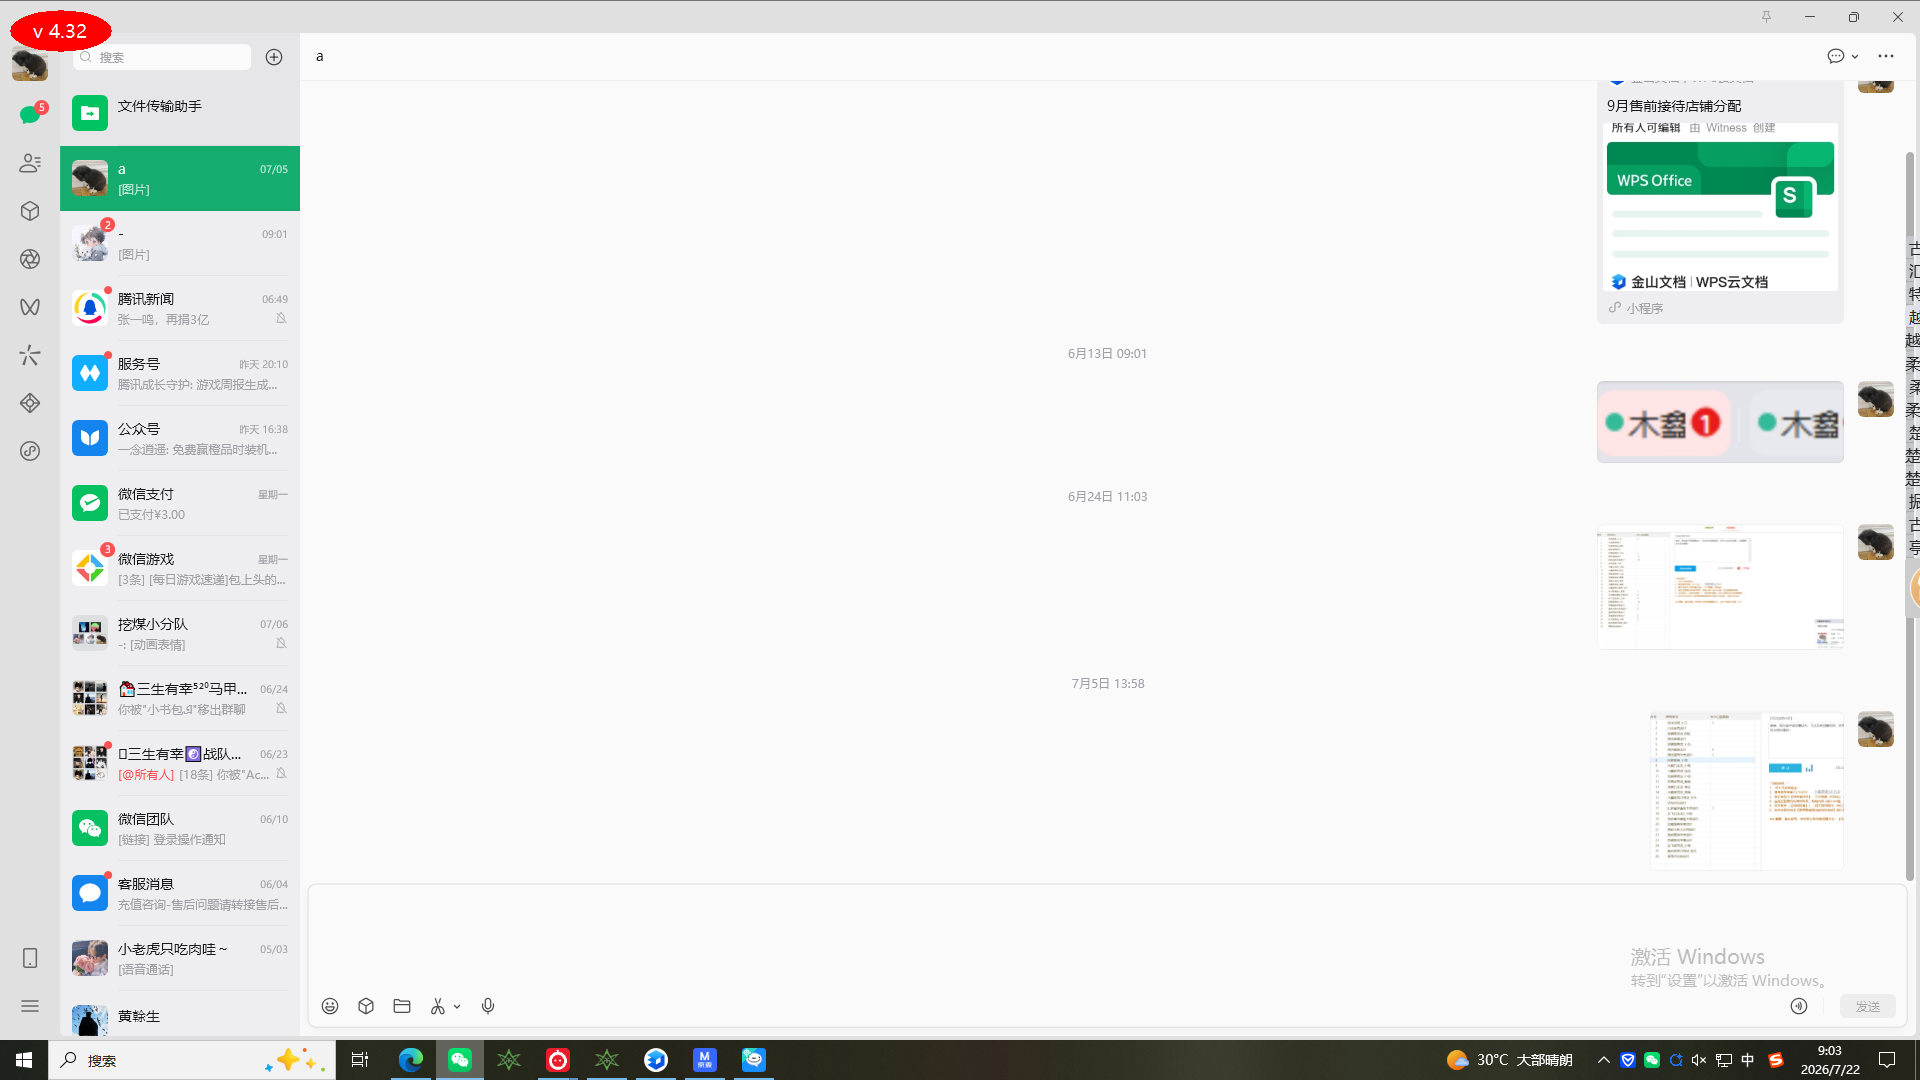Viewport: 1920px width, 1080px height.
Task: Open the favorites cube icon in the input toolbar
Action: [x=366, y=1006]
